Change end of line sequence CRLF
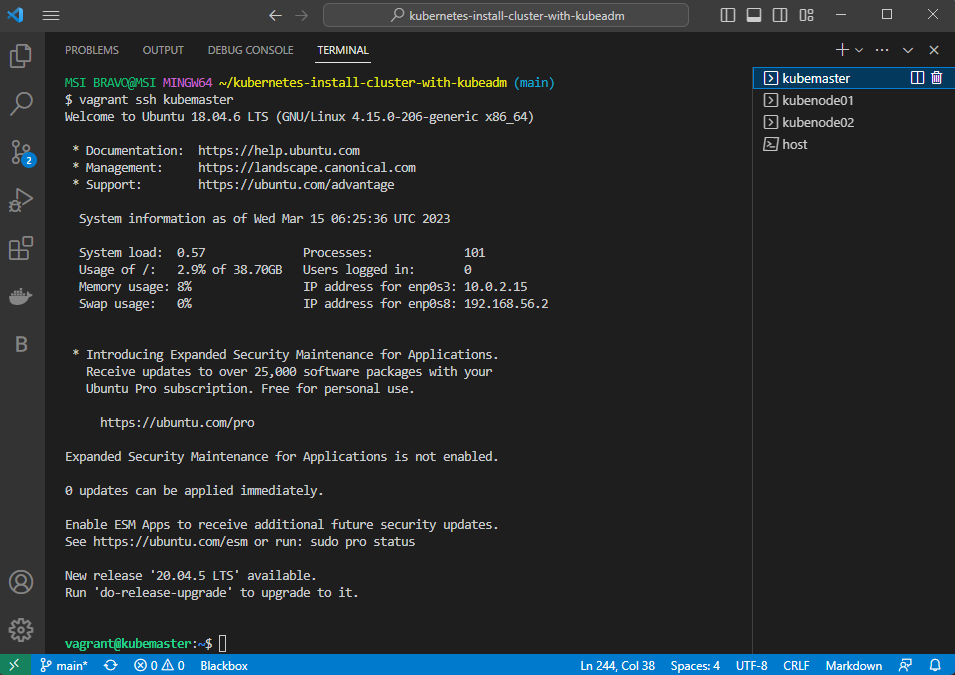 796,665
